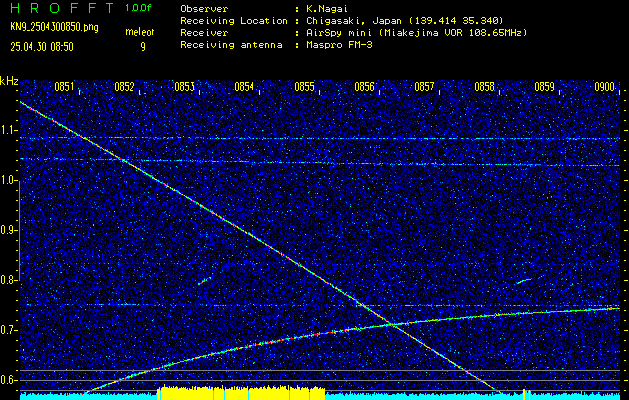
Task: Click the kHz axis unit label
Action: pyautogui.click(x=9, y=81)
